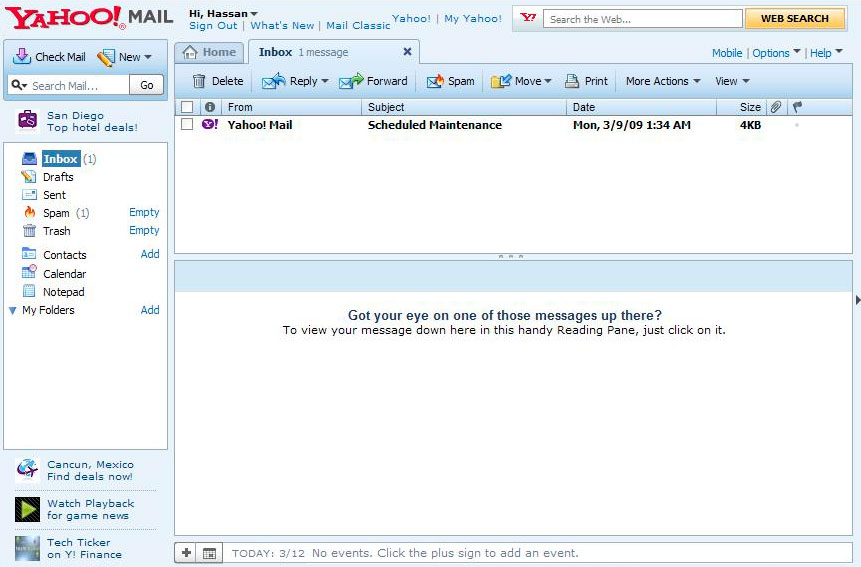Click the Contacts card icon
The width and height of the screenshot is (861, 567).
[x=29, y=254]
